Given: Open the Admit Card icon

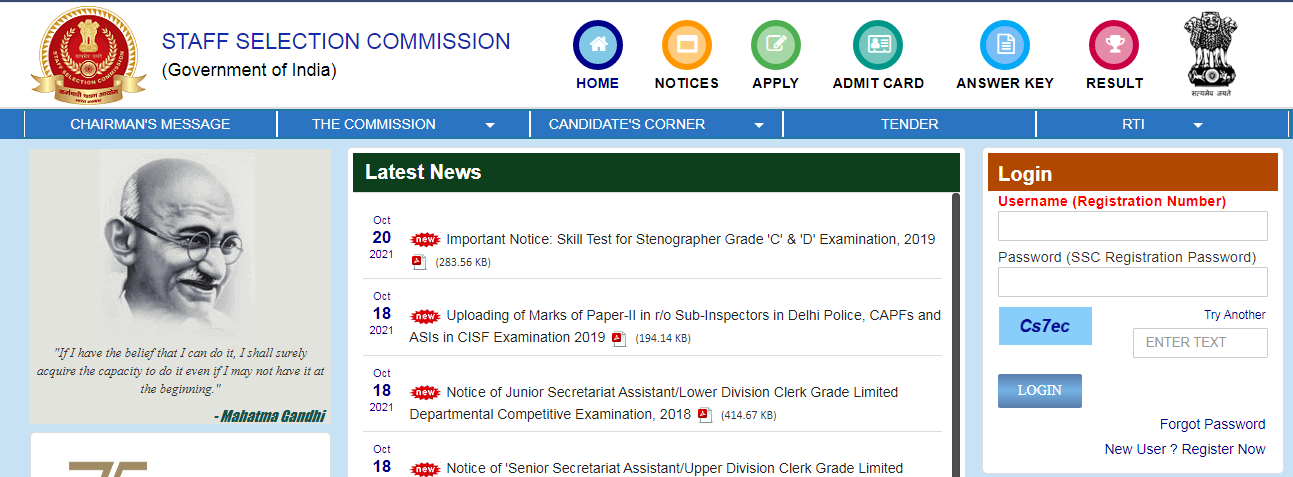Looking at the screenshot, I should [x=878, y=45].
